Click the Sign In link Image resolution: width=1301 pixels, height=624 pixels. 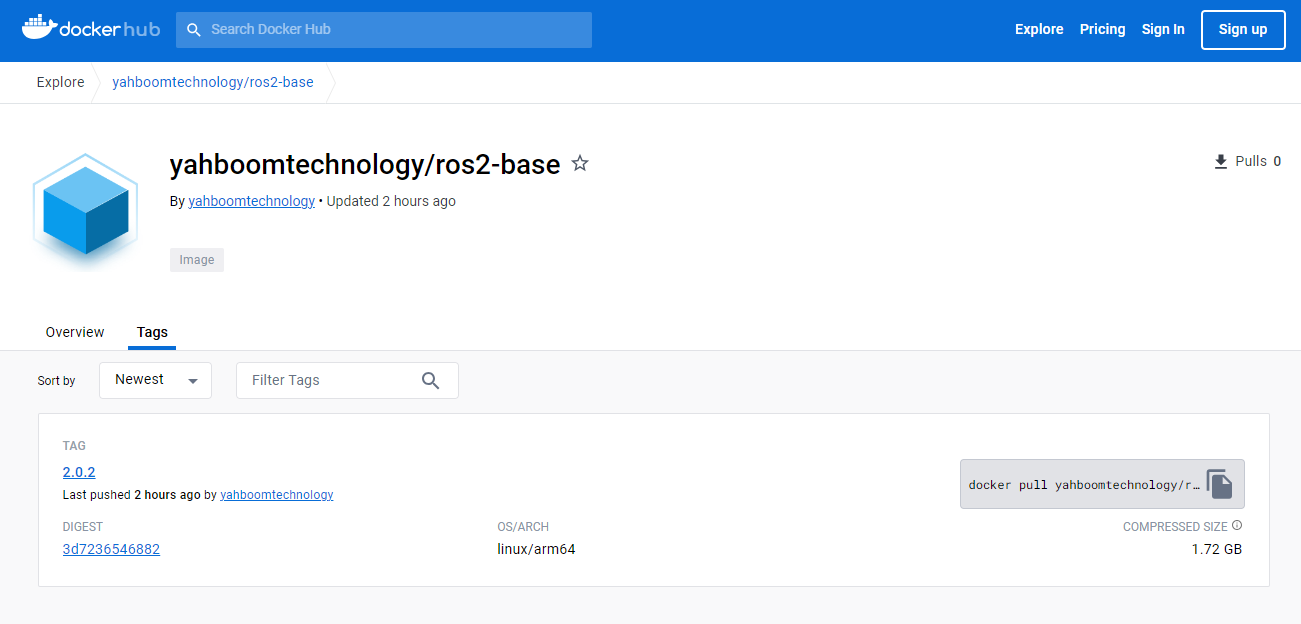[x=1163, y=30]
